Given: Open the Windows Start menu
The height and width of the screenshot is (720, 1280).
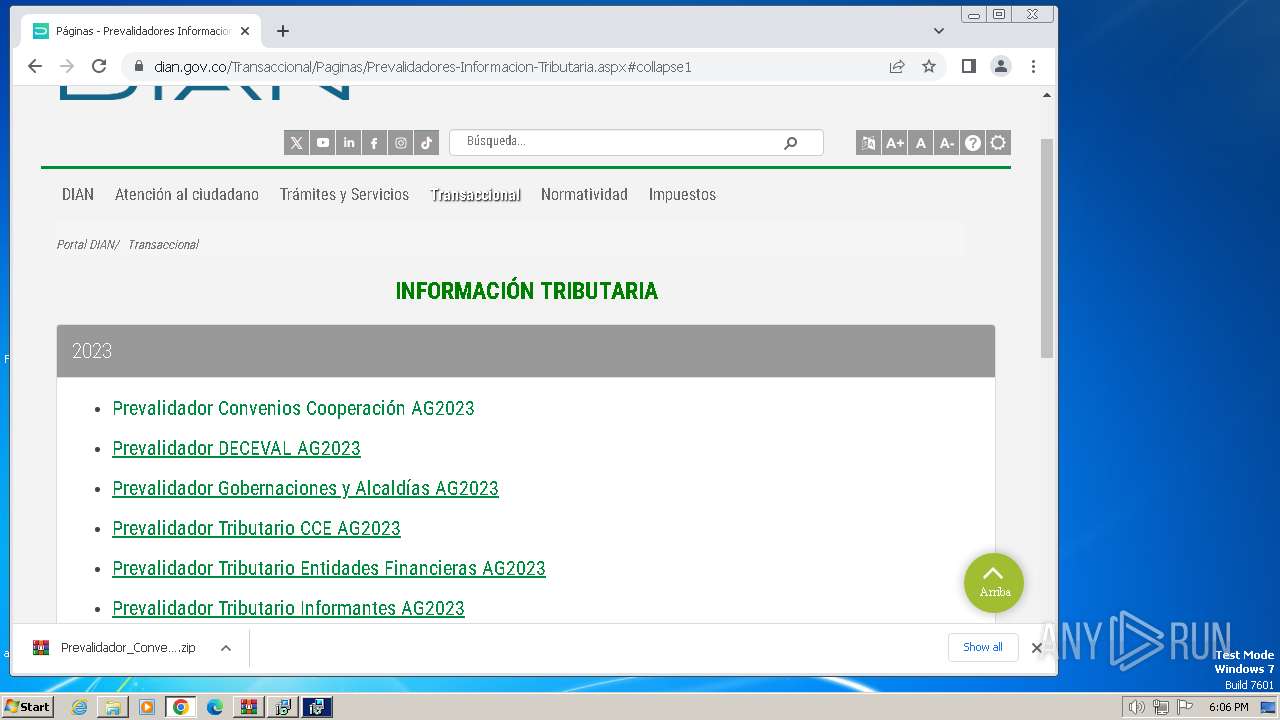Looking at the screenshot, I should point(28,707).
